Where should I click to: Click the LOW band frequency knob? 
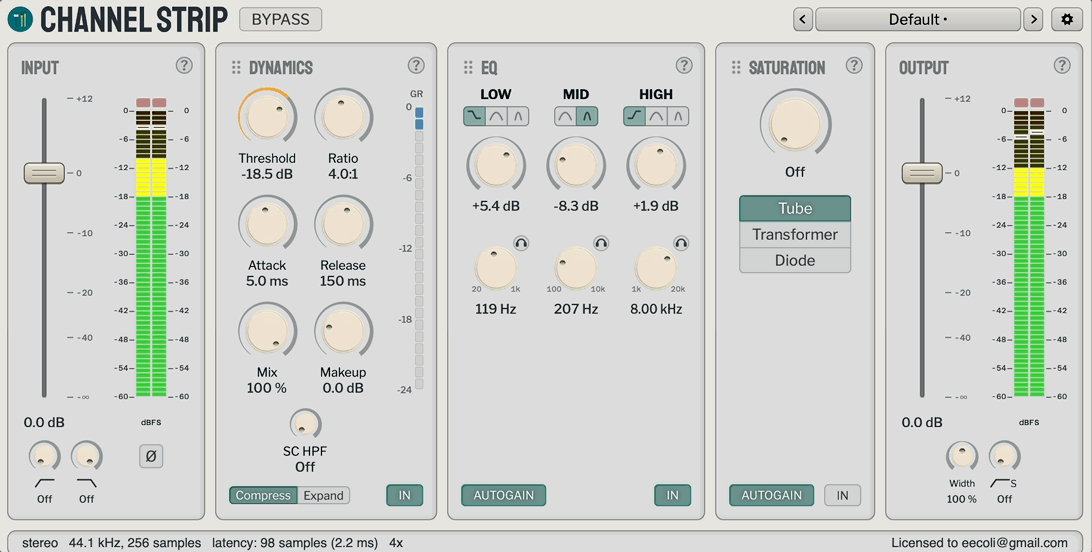[496, 268]
